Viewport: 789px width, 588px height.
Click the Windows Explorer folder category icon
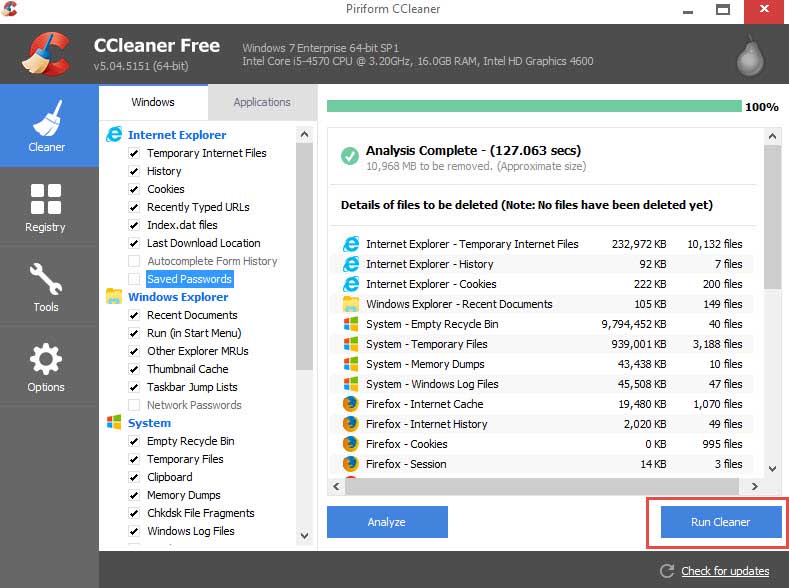(x=114, y=296)
